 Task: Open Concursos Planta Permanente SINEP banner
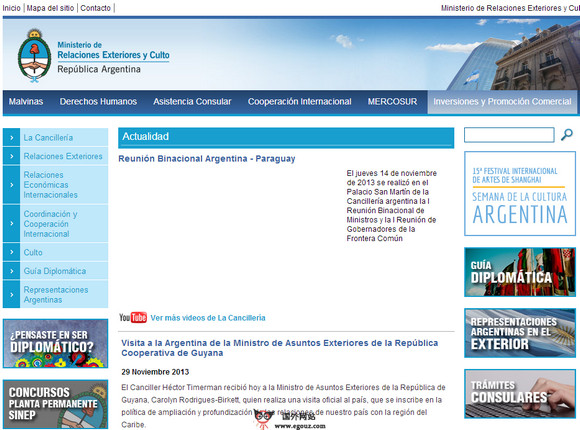click(x=55, y=404)
